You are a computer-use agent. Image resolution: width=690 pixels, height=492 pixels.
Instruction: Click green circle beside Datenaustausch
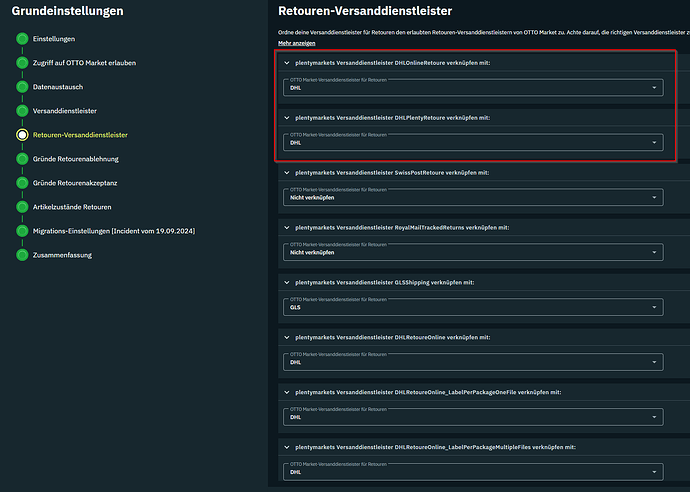pyautogui.click(x=22, y=87)
